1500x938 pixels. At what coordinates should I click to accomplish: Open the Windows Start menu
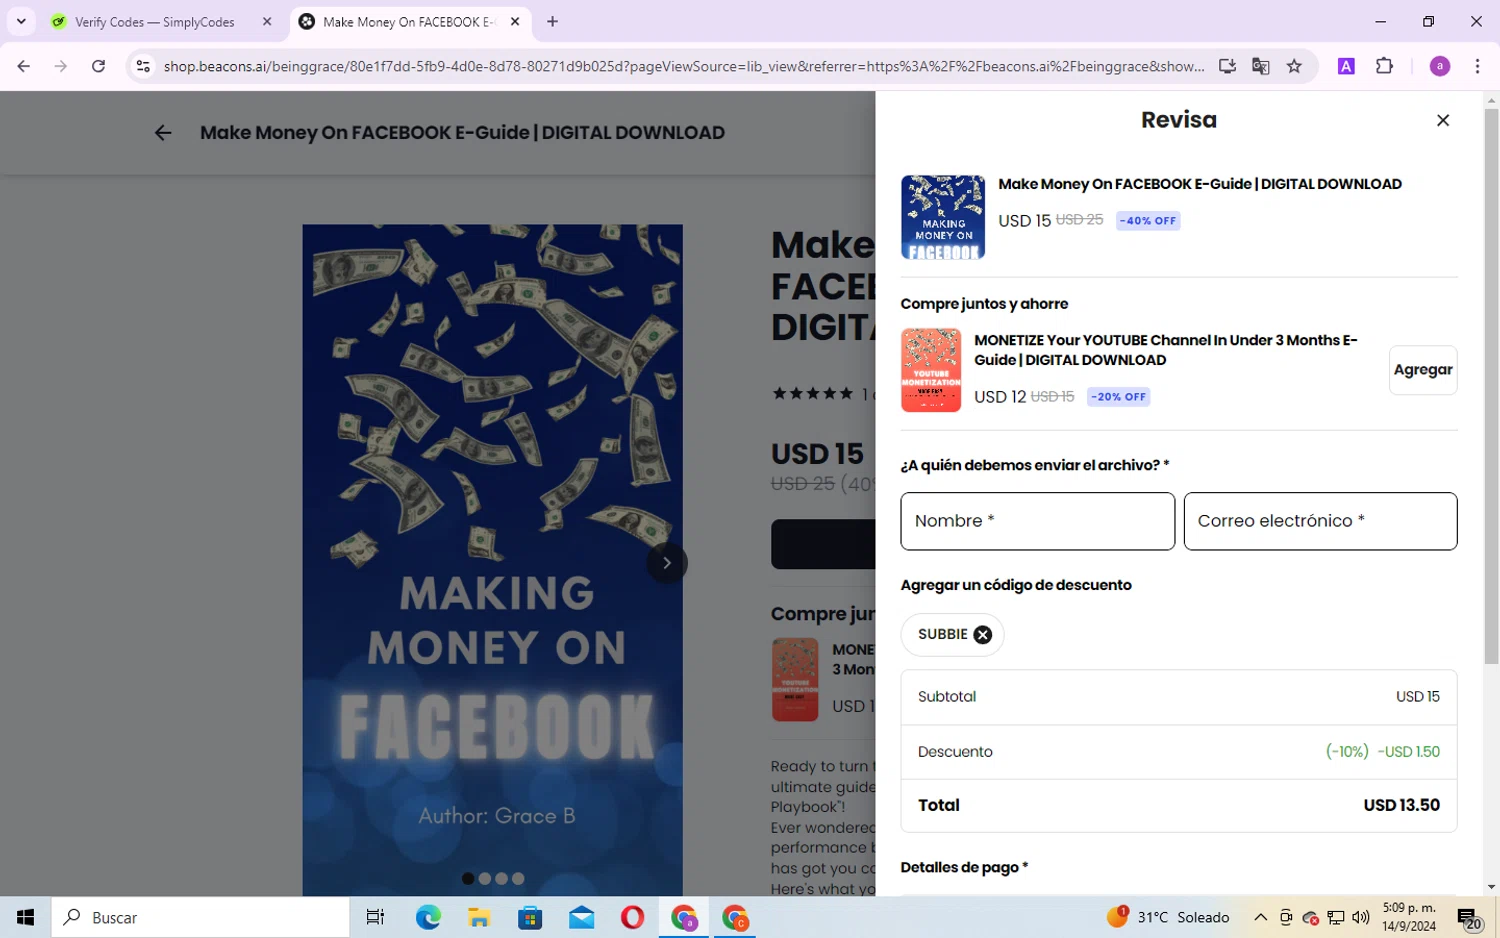coord(25,917)
